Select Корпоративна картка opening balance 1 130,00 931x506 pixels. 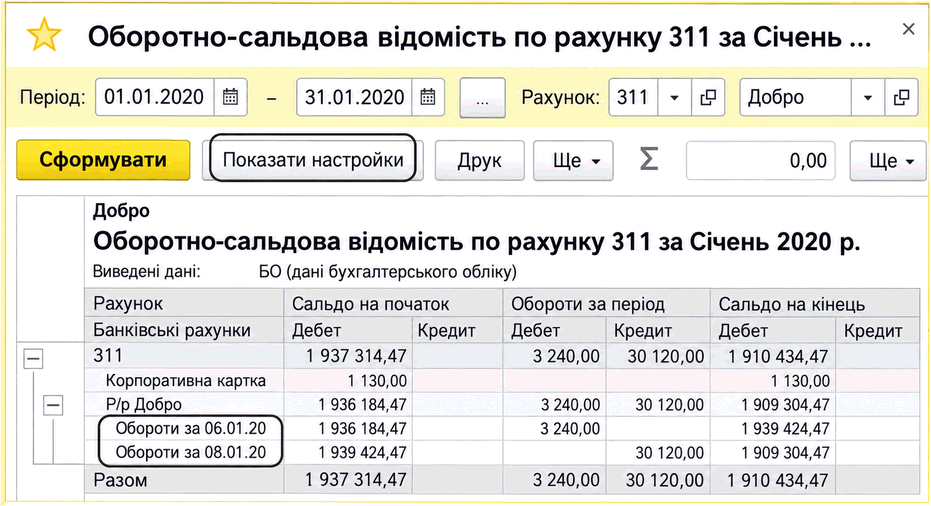point(378,381)
